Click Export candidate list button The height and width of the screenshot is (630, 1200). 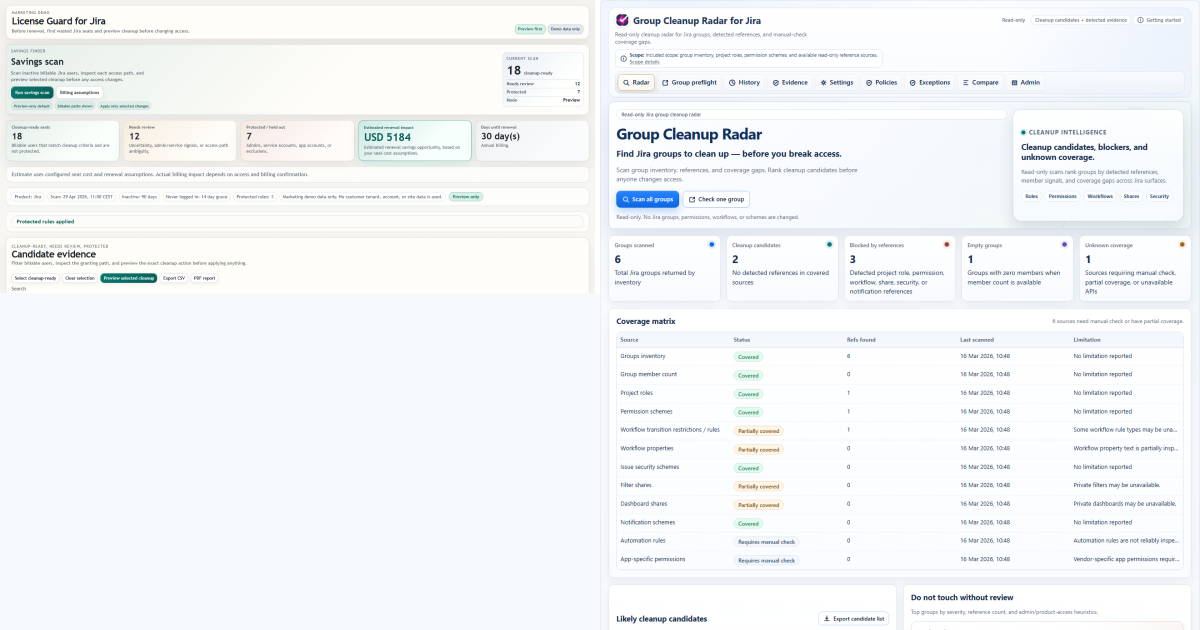point(853,619)
